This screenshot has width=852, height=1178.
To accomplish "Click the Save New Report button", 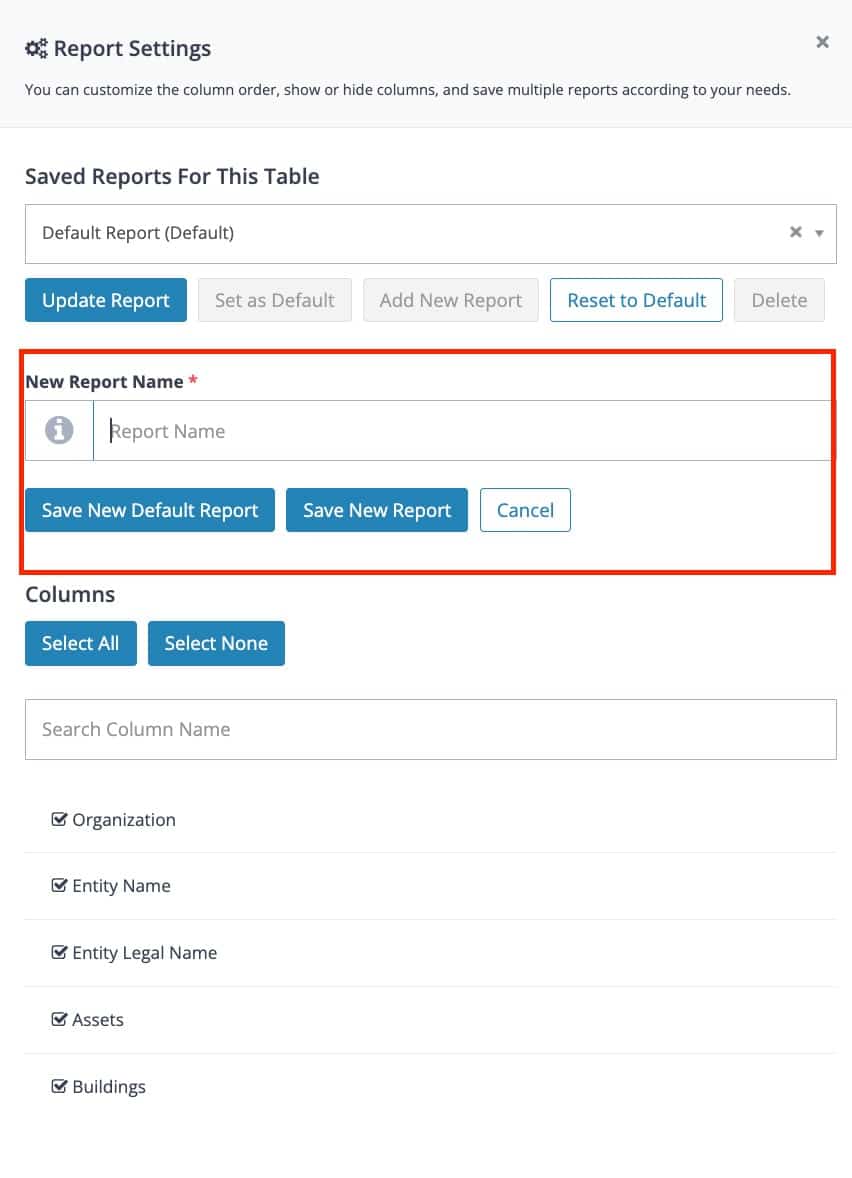I will click(377, 510).
